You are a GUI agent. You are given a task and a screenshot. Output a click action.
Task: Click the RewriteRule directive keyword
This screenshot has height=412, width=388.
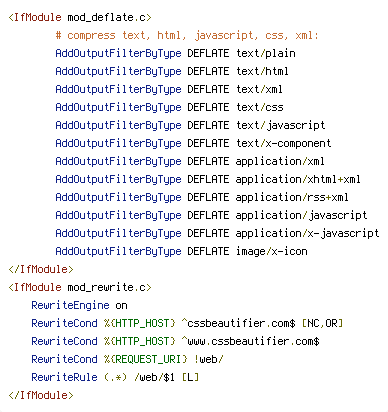[x=64, y=377]
